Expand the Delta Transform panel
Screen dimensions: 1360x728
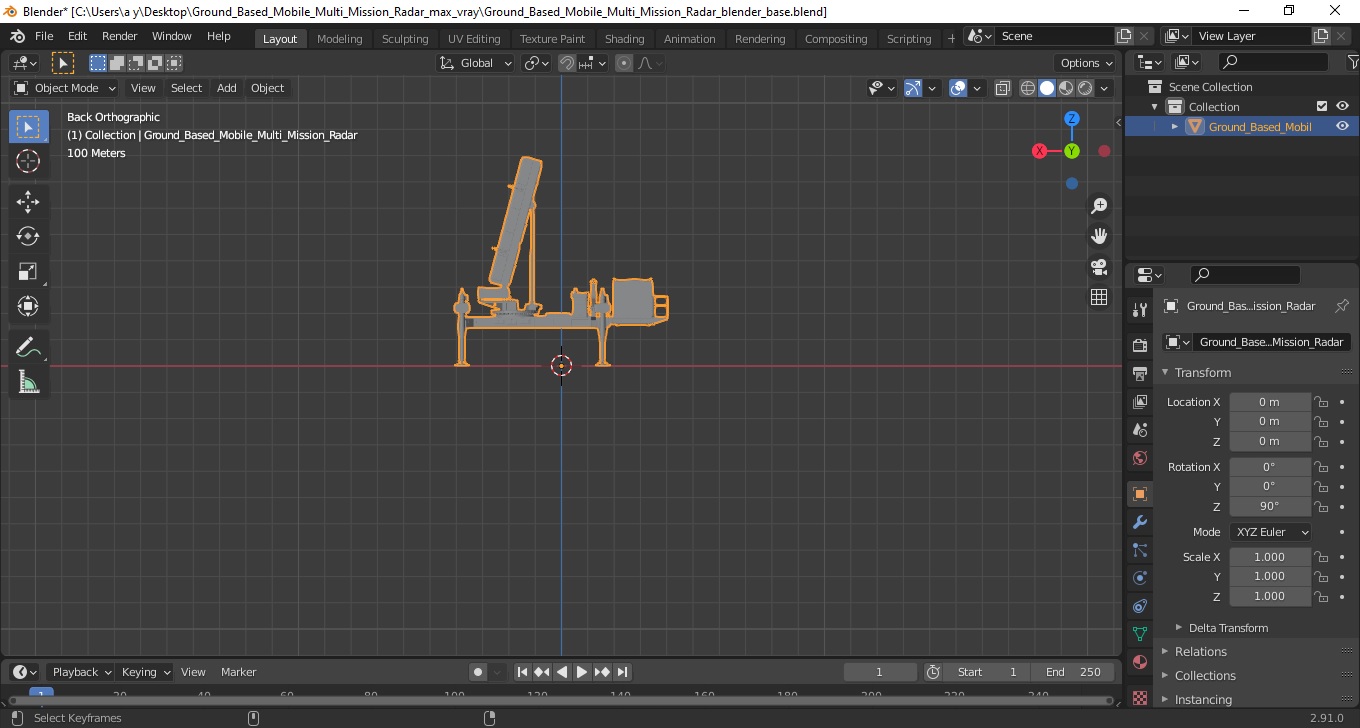[x=1228, y=628]
